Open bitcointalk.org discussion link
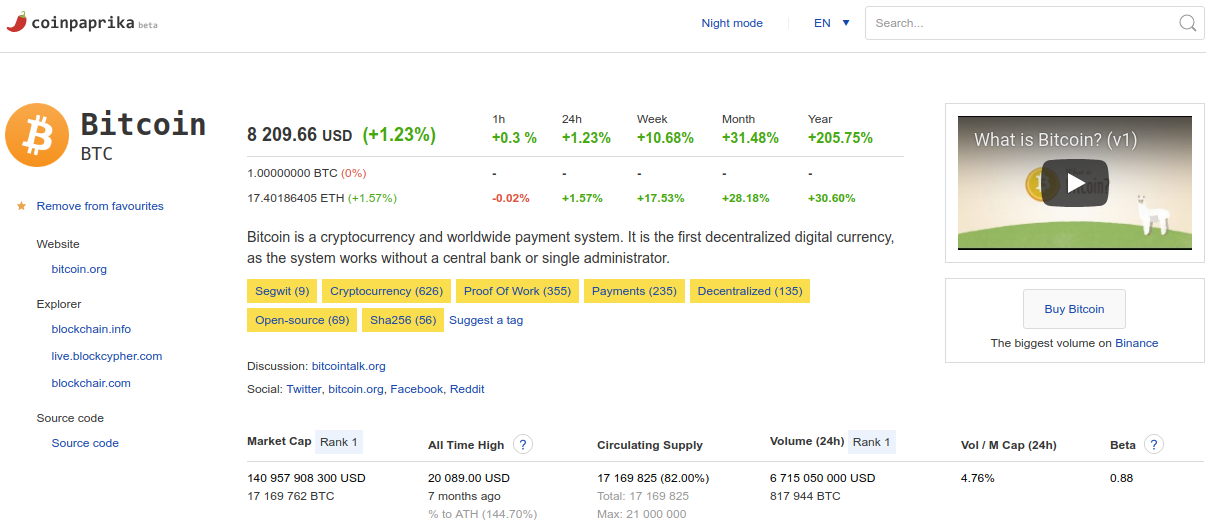Screen dimensions: 1206x532 tap(349, 366)
